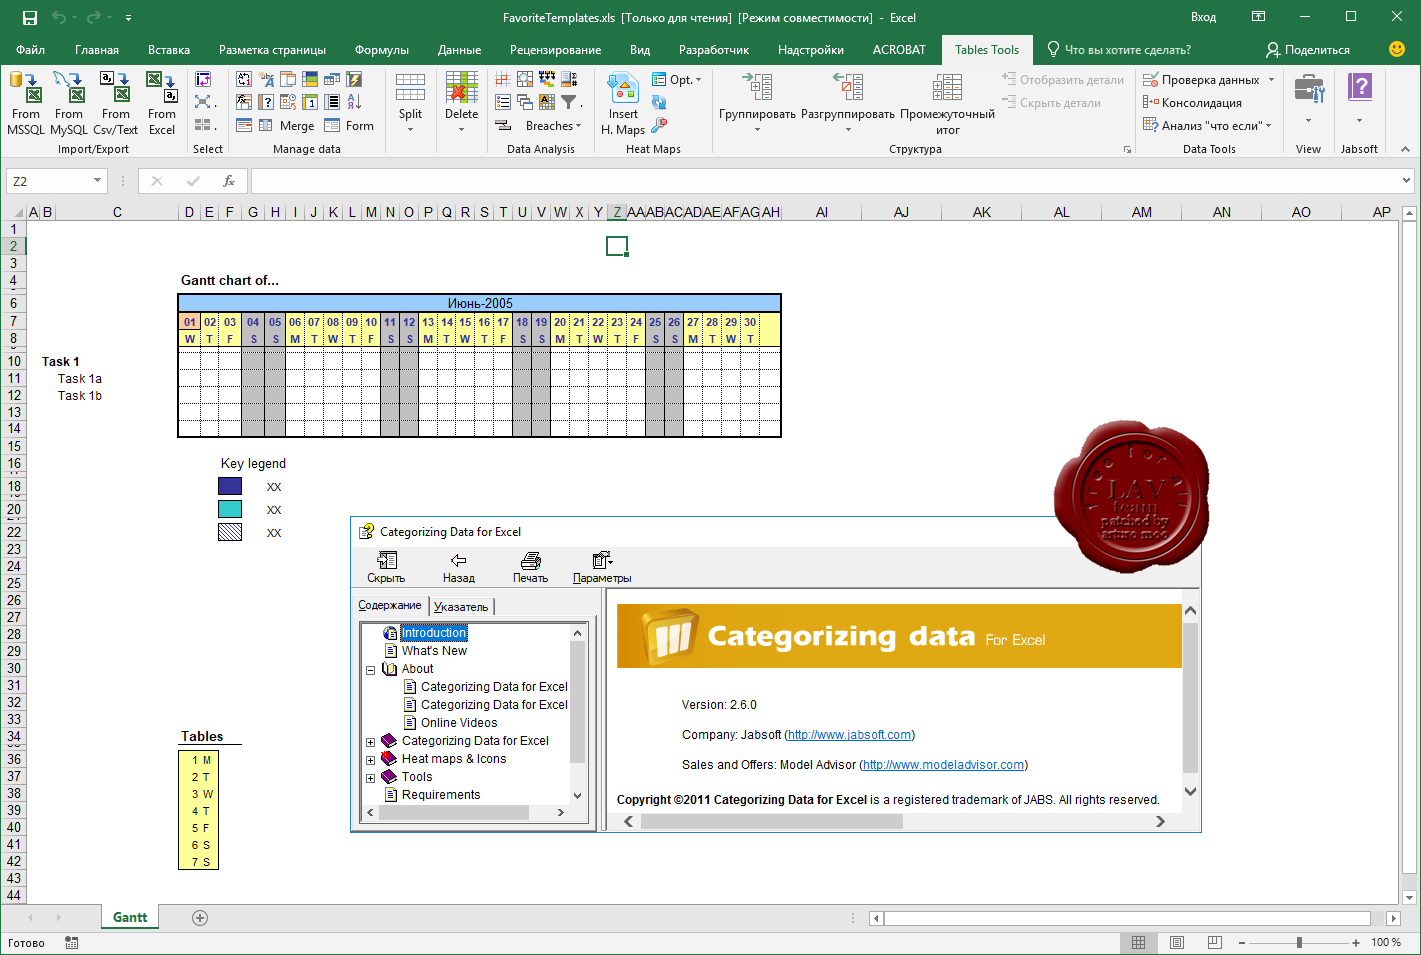Expand the Tools node in help tree
The image size is (1421, 955).
(x=370, y=778)
